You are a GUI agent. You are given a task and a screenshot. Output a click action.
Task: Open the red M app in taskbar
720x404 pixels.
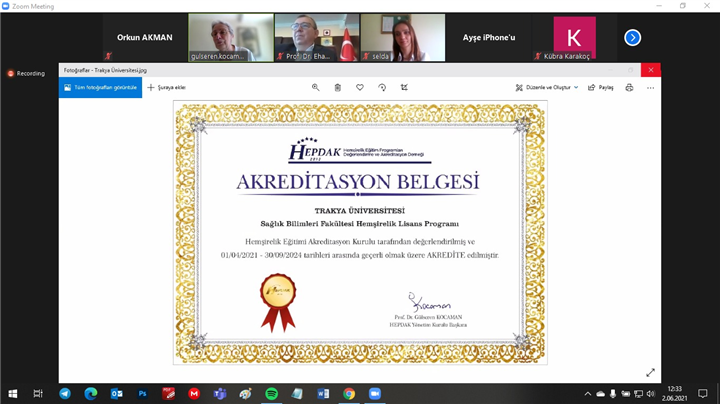(x=194, y=393)
